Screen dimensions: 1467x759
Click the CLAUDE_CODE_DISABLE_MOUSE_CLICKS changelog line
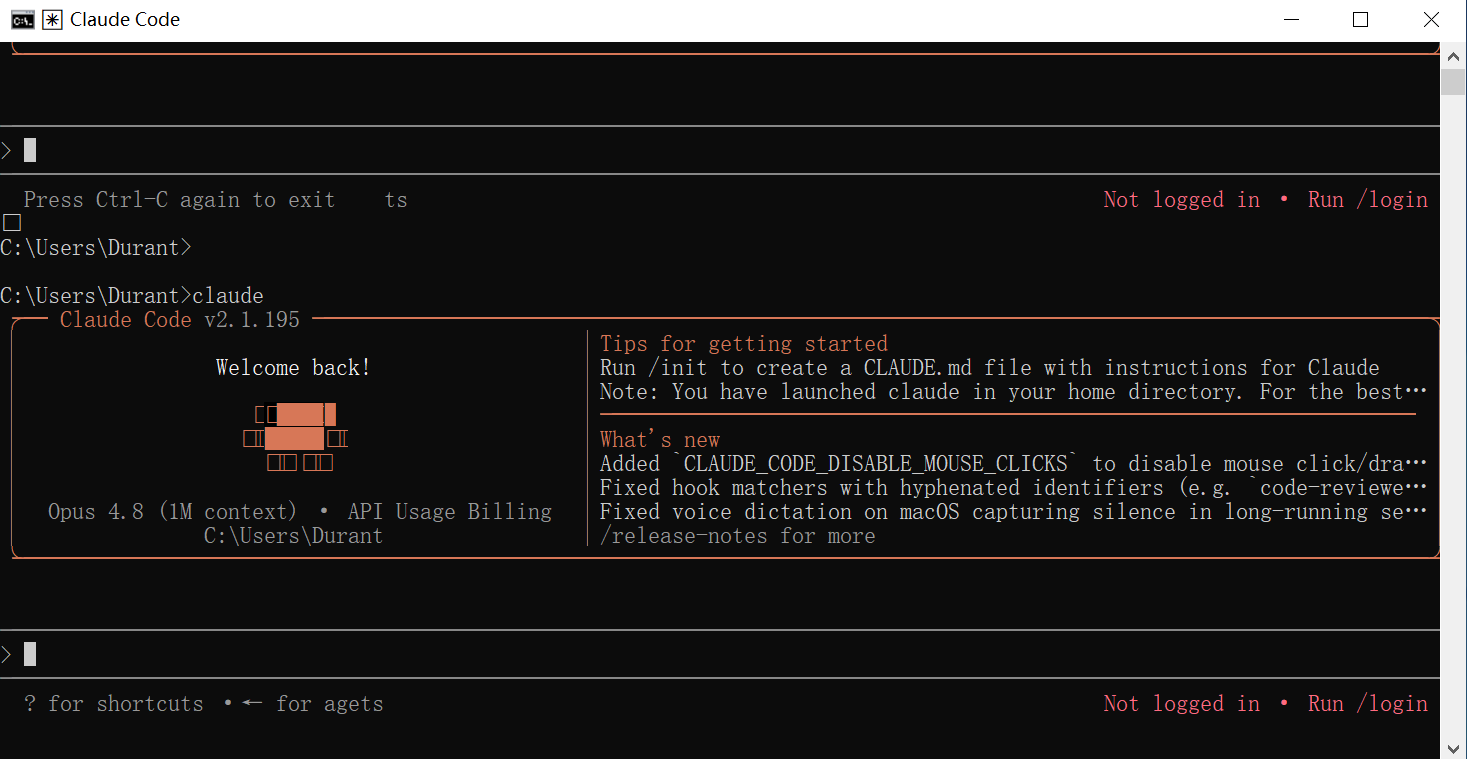tap(1013, 464)
